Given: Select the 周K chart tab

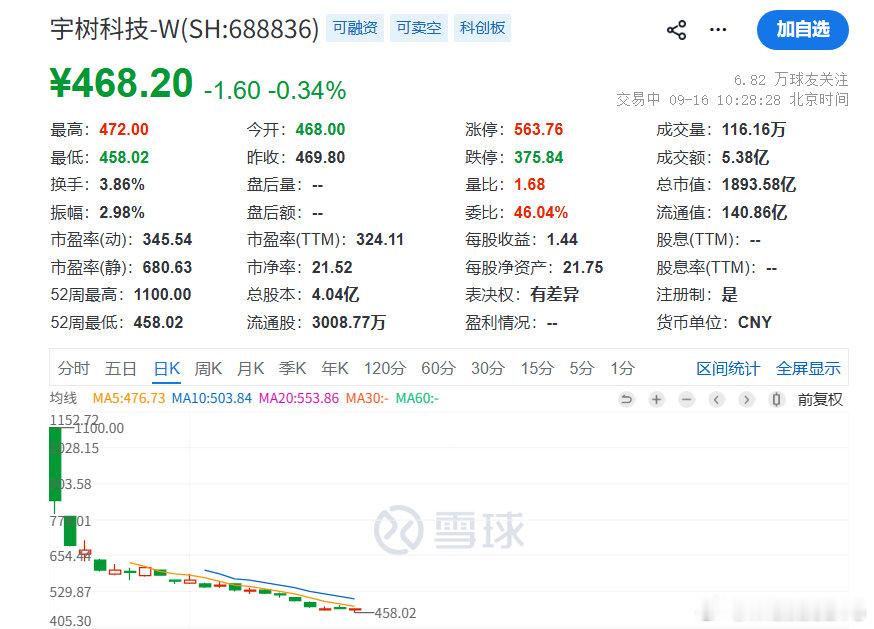Looking at the screenshot, I should tap(208, 368).
